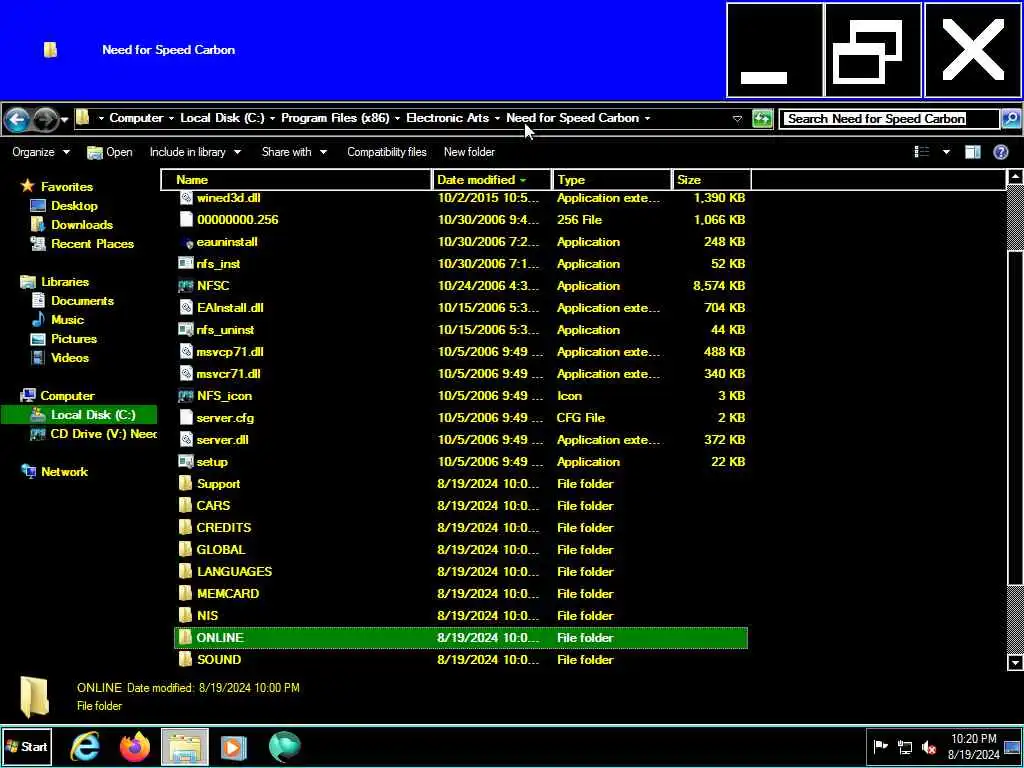
Task: Select the msvcp71.dll file icon
Action: (x=186, y=352)
